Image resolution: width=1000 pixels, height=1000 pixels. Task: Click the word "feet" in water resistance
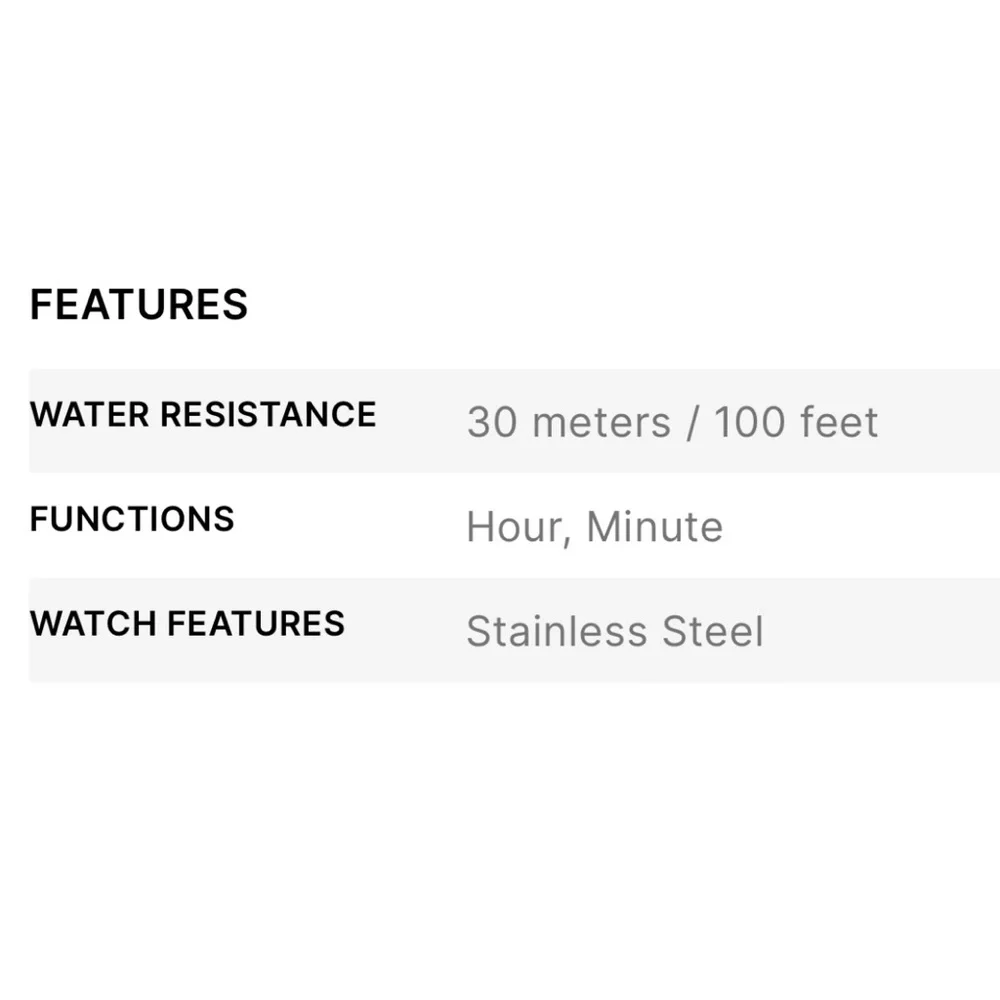pyautogui.click(x=838, y=422)
